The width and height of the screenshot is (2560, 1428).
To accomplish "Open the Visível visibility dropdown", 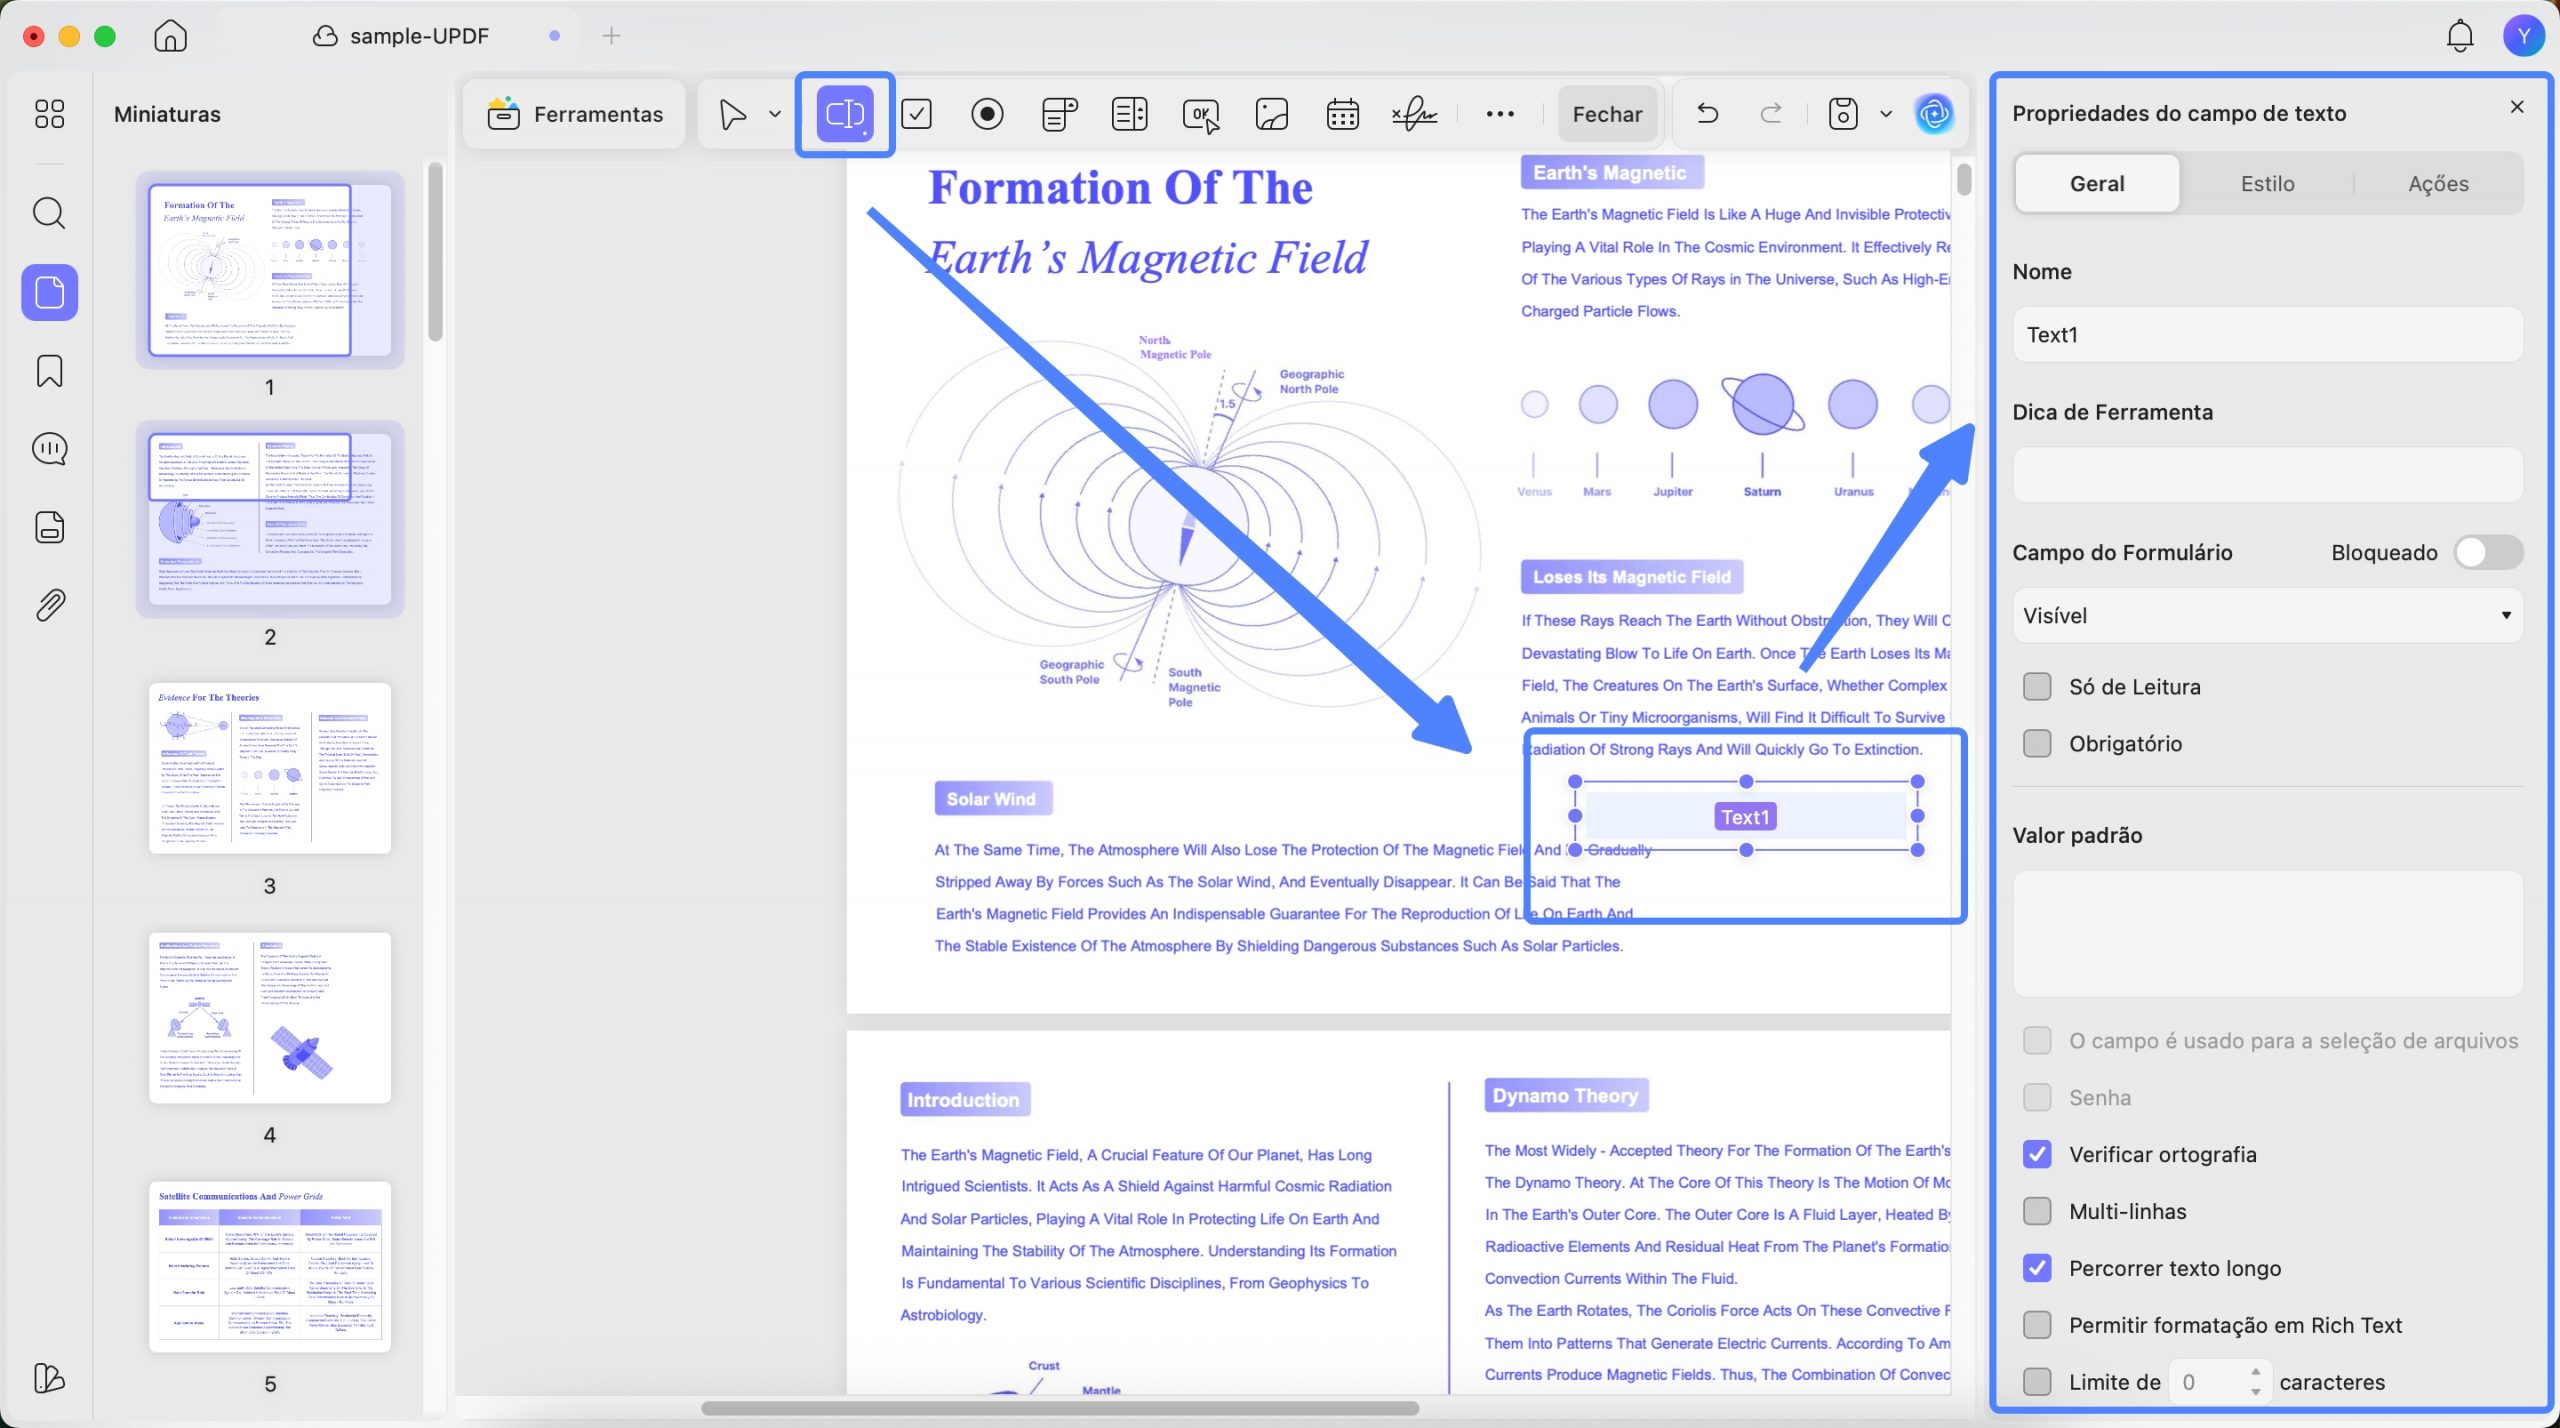I will [x=2267, y=616].
